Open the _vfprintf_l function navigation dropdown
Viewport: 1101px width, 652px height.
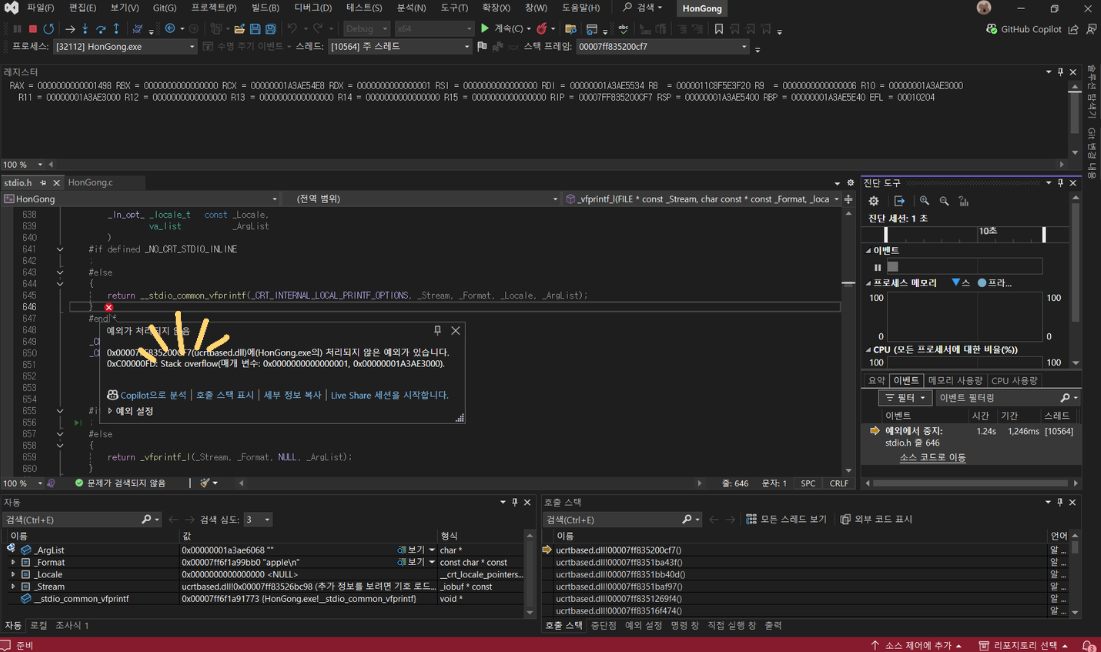pyautogui.click(x=703, y=199)
